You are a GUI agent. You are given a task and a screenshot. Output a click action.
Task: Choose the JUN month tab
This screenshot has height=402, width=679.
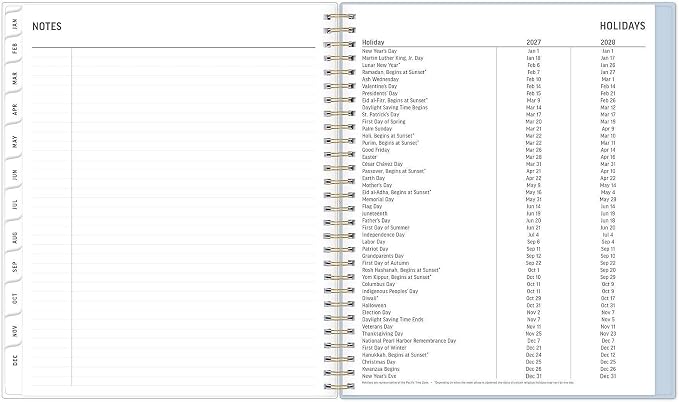[14, 174]
